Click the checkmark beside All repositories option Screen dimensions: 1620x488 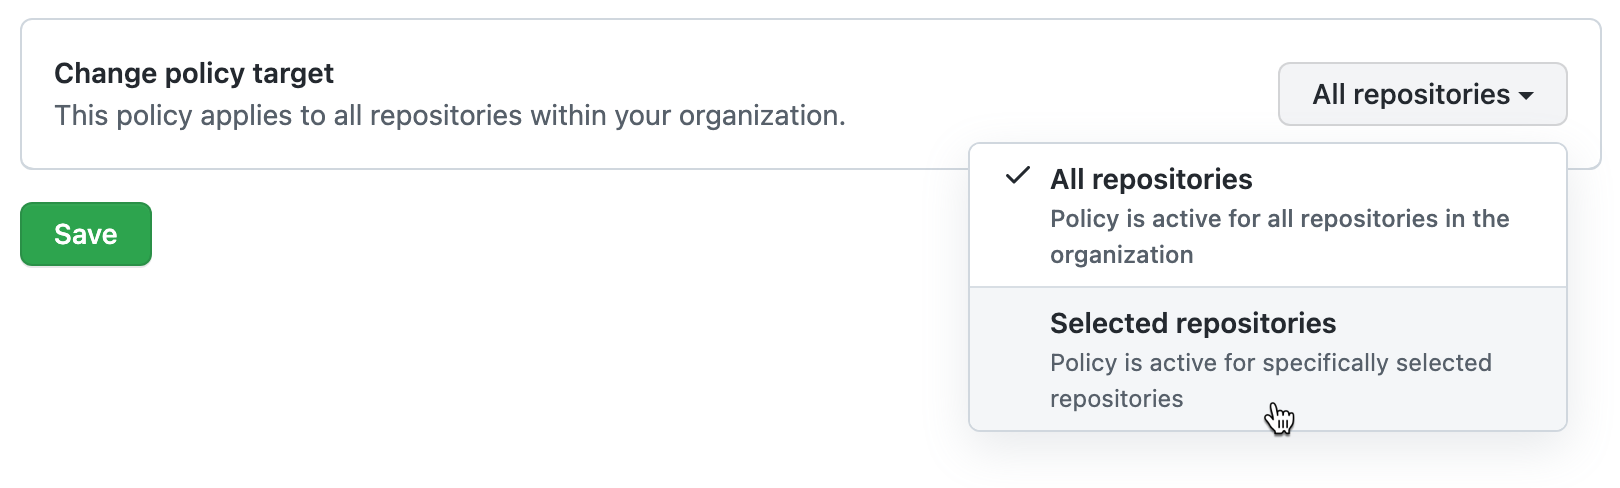click(1018, 177)
